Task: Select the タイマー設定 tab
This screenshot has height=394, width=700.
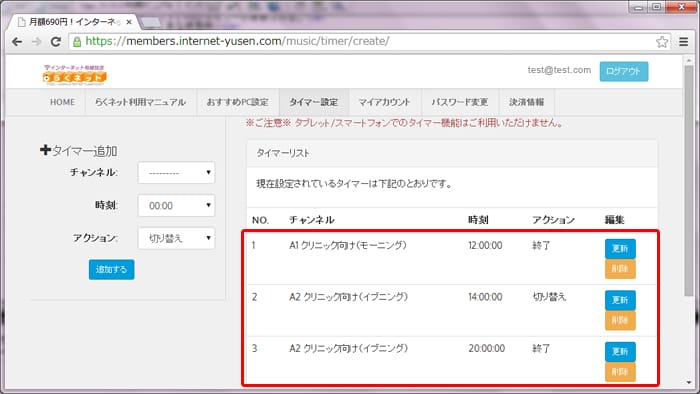Action: click(314, 102)
